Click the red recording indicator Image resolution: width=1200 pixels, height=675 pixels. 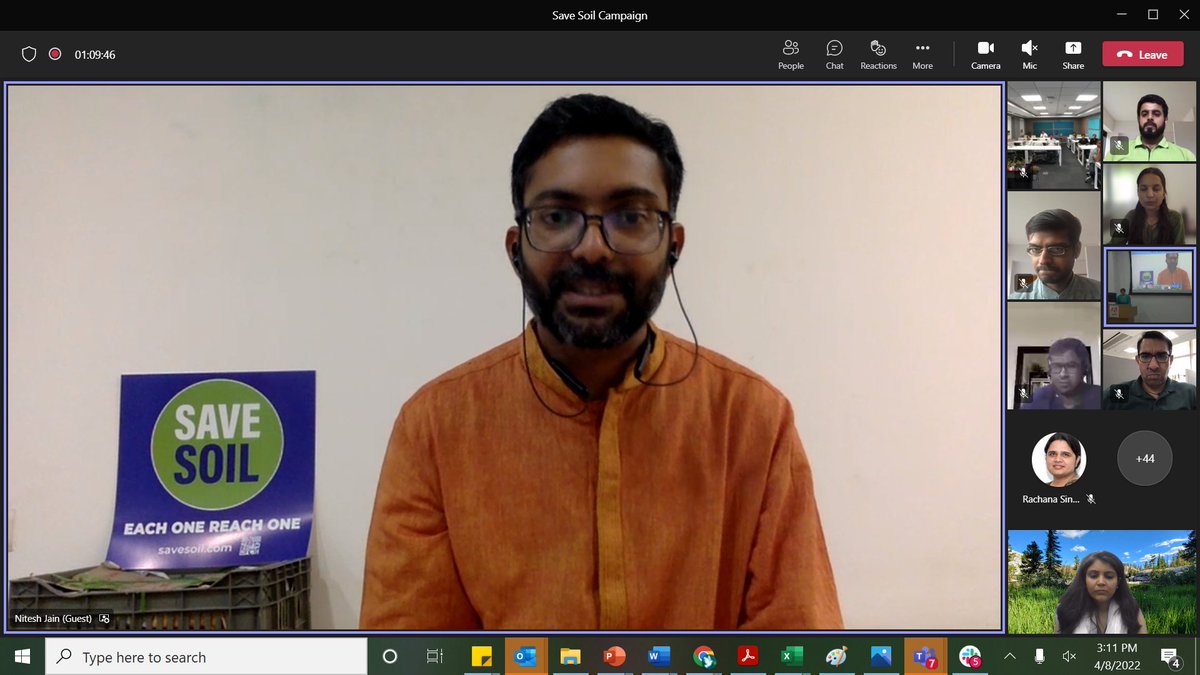[55, 54]
